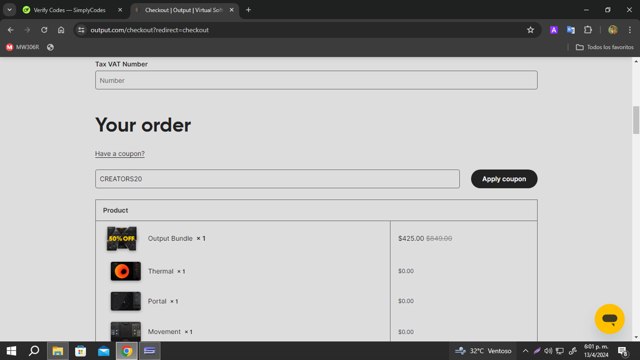Apply the coupon code
The width and height of the screenshot is (640, 360).
click(504, 179)
